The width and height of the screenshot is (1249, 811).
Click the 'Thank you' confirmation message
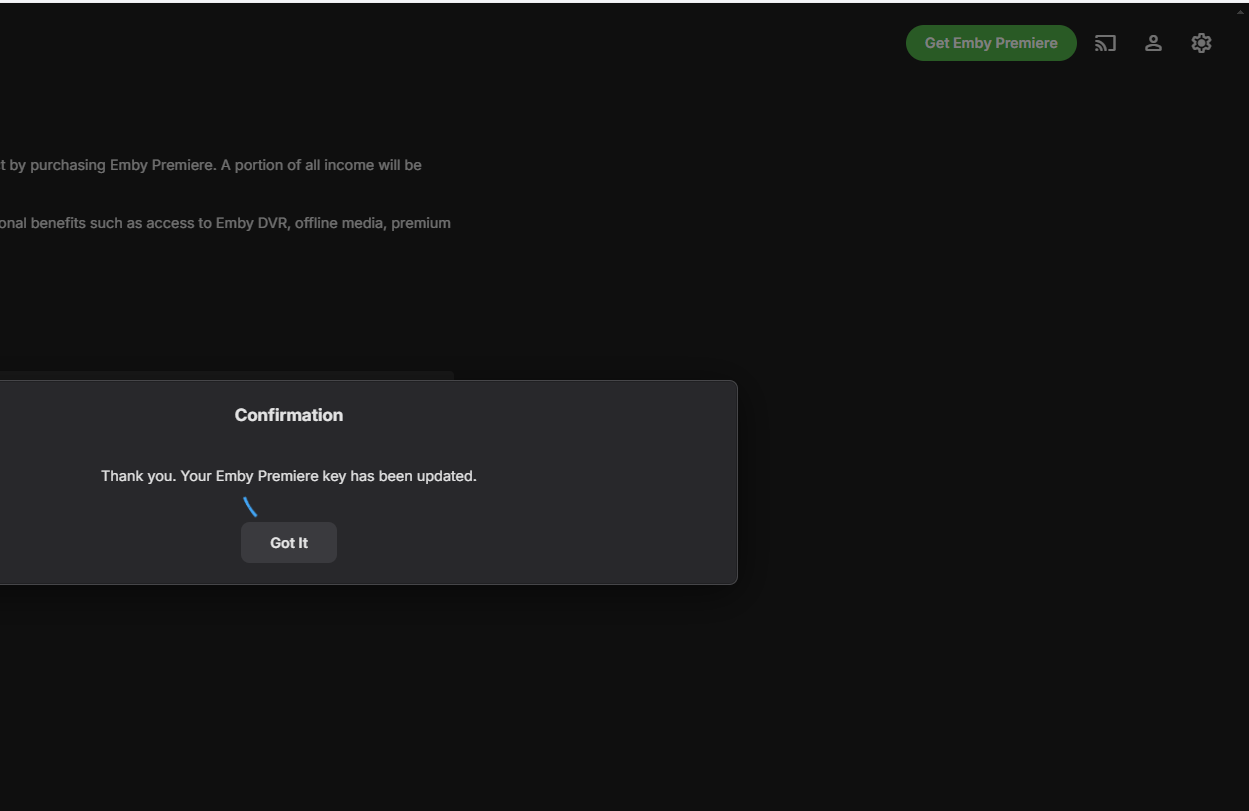289,476
